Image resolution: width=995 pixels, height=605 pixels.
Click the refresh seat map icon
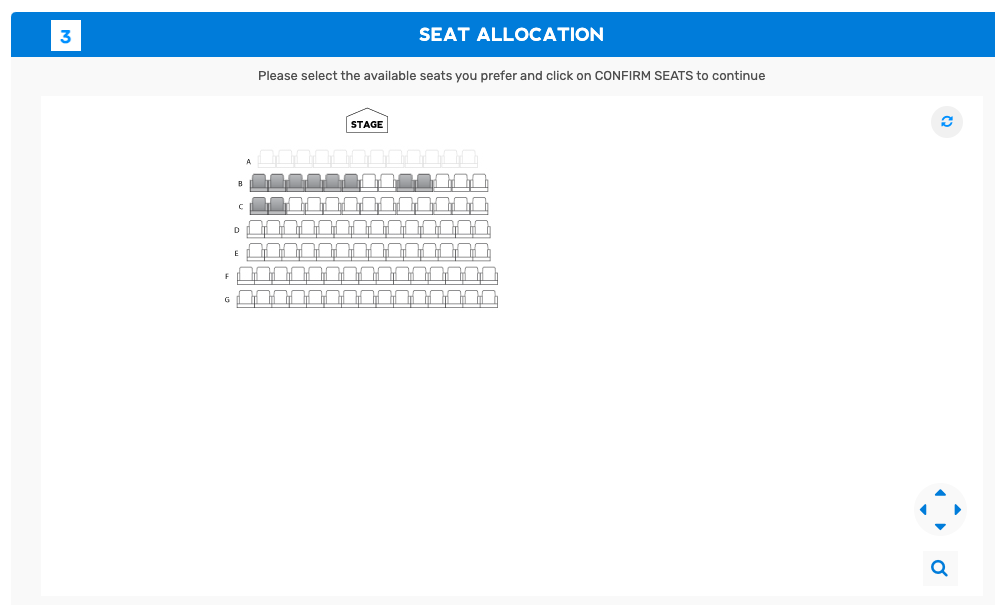point(946,122)
